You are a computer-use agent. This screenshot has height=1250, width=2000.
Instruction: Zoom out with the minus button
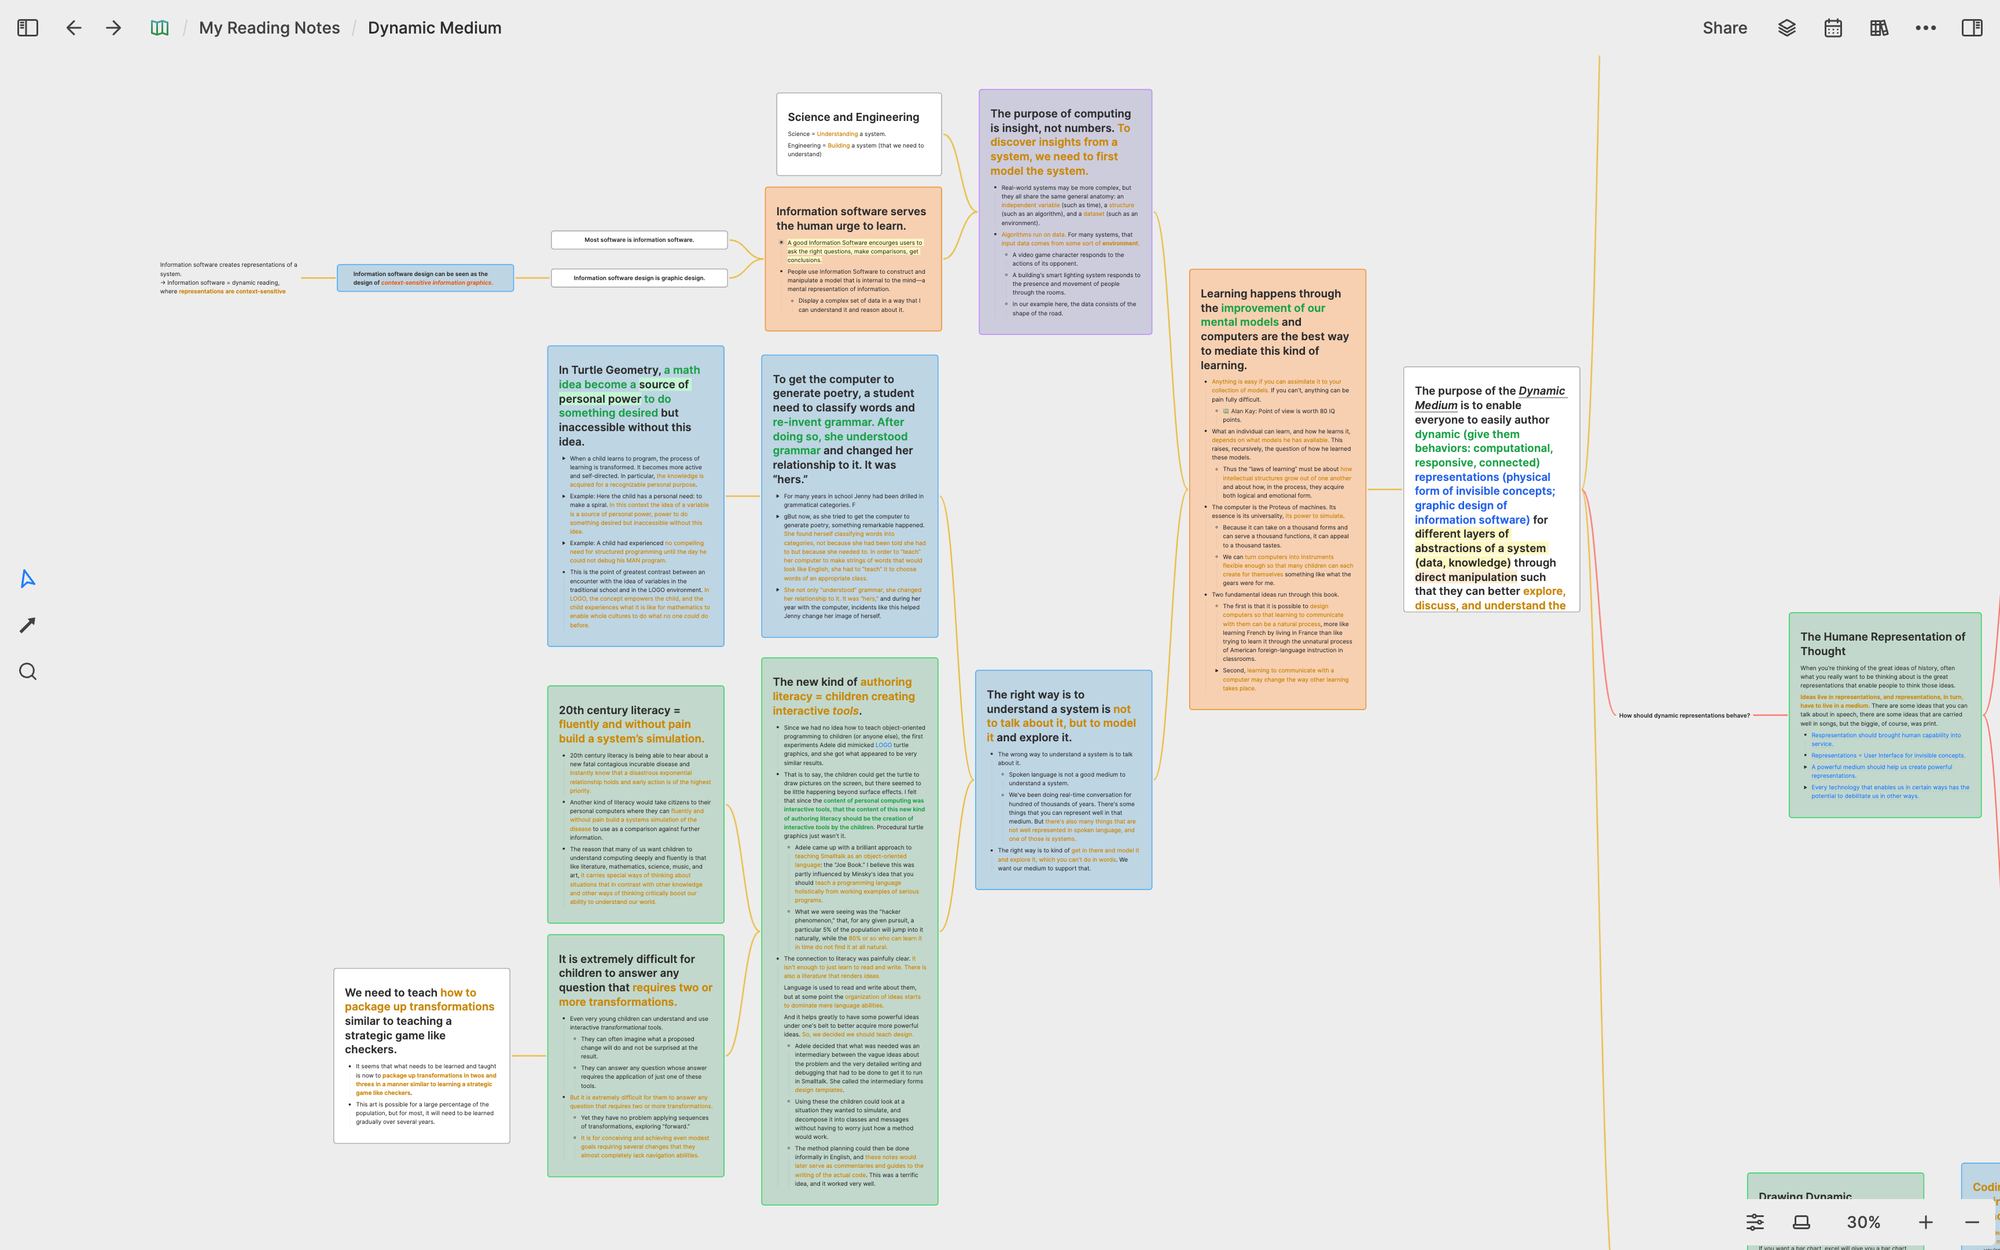tap(1971, 1222)
